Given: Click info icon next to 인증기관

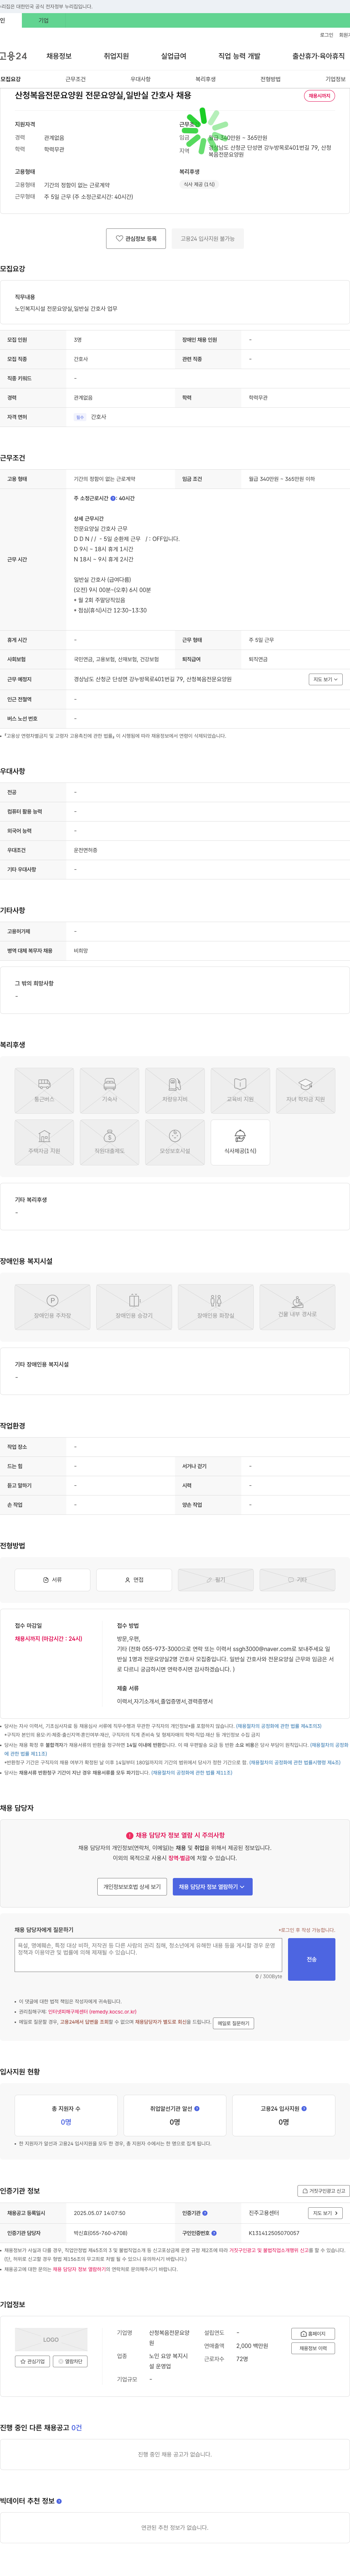Looking at the screenshot, I should click(205, 2214).
